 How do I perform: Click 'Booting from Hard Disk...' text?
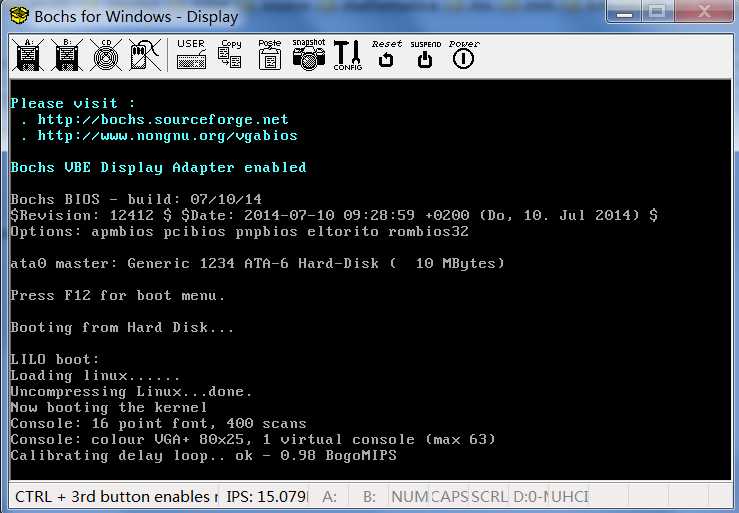click(122, 327)
